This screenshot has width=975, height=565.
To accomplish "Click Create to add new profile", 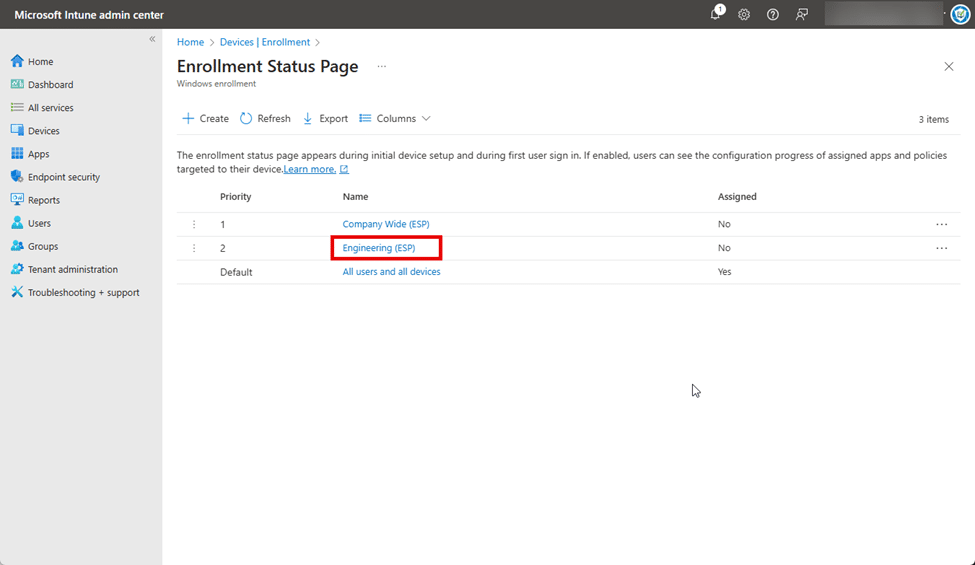I will pos(205,118).
